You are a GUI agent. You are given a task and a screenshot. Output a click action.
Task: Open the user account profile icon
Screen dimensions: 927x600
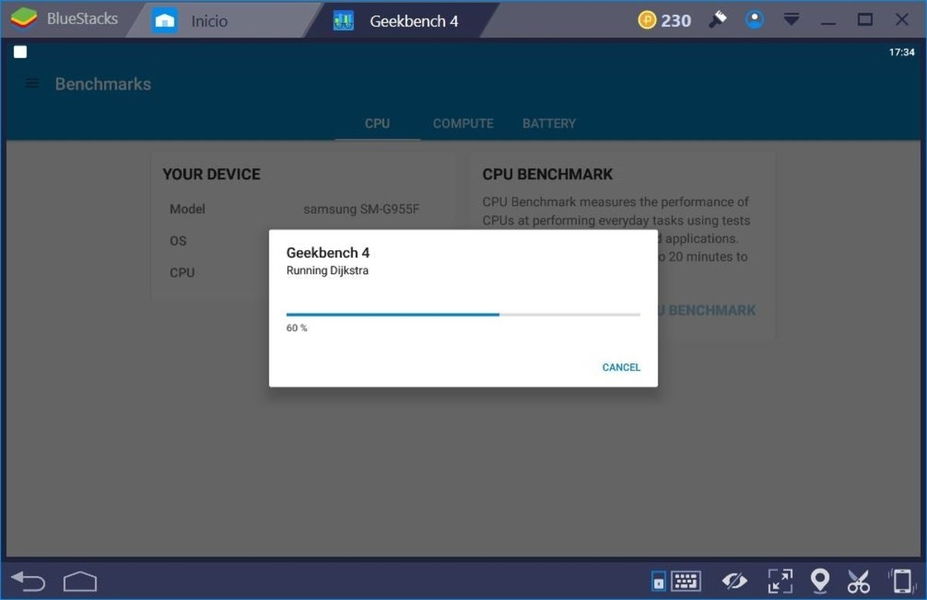tap(754, 20)
